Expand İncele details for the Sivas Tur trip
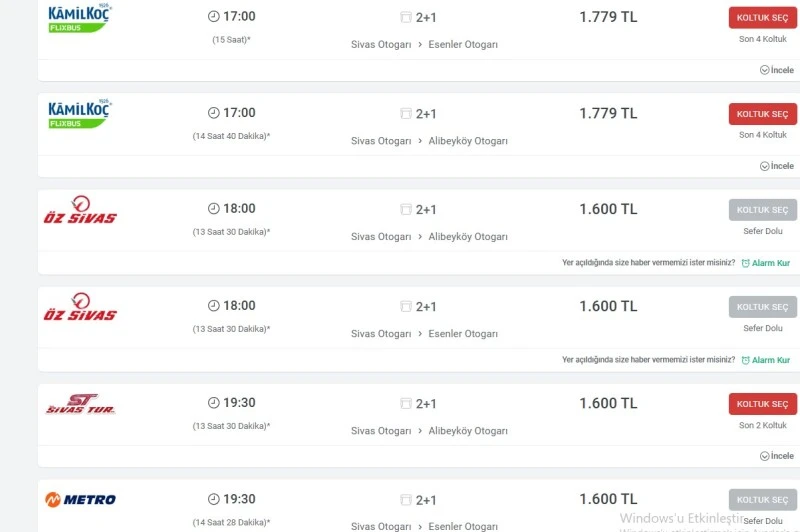This screenshot has width=800, height=532. point(777,456)
